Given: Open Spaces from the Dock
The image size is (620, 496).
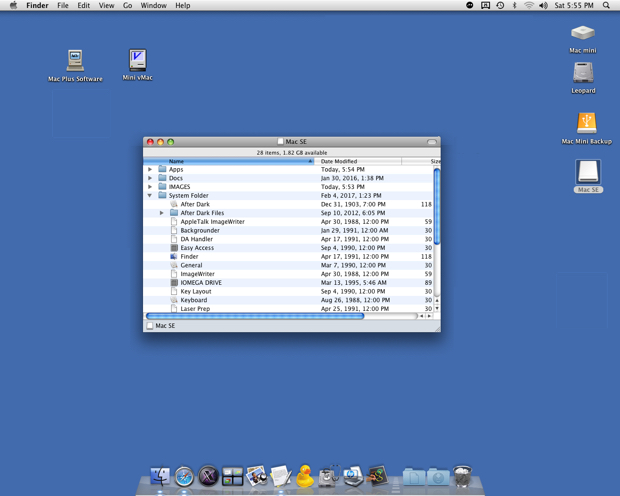Looking at the screenshot, I should click(x=232, y=476).
